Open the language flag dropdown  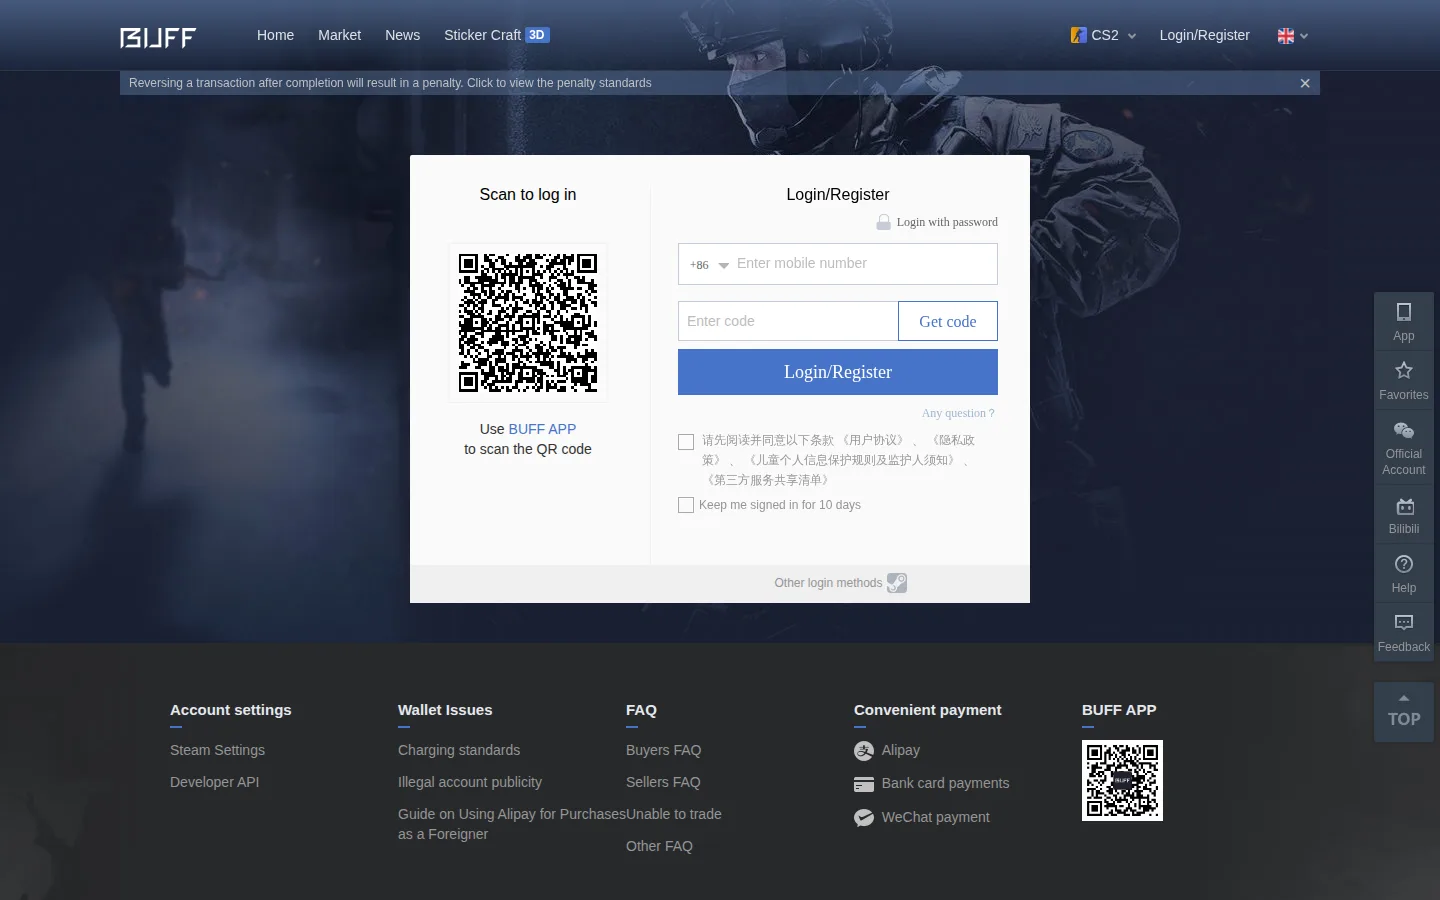tap(1293, 36)
